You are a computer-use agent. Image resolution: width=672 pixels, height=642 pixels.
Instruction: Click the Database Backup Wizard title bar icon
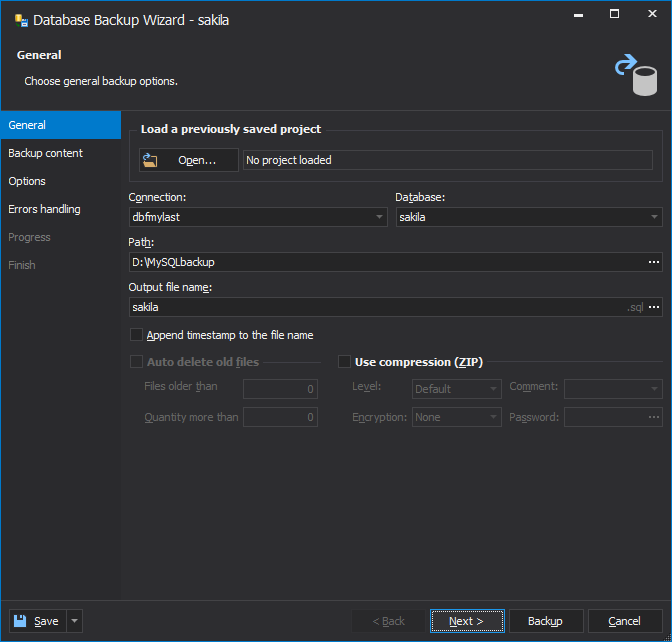(21, 21)
